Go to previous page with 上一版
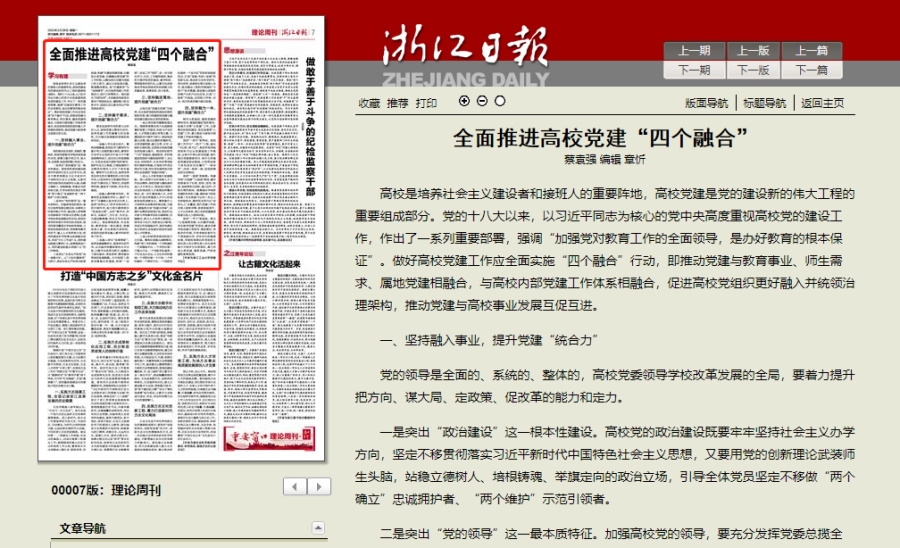Screen dimensions: 900x548 753,51
